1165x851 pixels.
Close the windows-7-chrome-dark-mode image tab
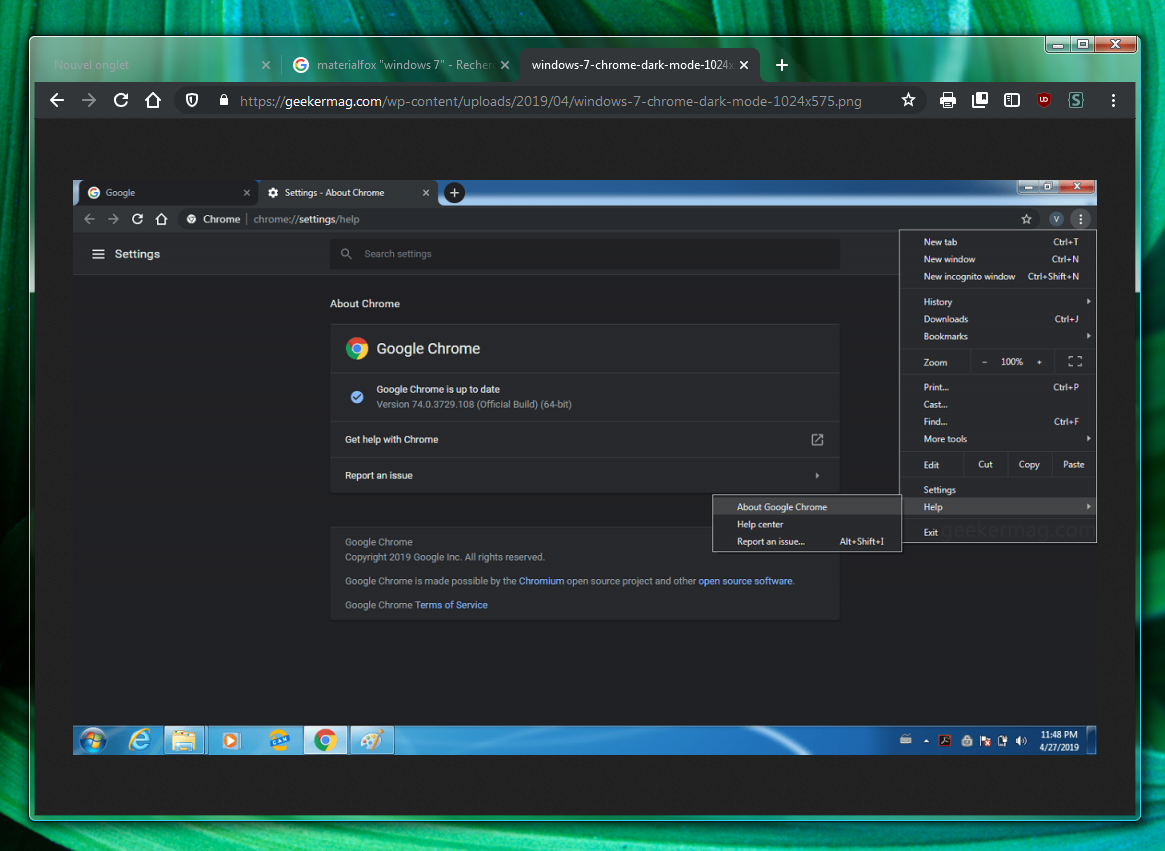(744, 65)
